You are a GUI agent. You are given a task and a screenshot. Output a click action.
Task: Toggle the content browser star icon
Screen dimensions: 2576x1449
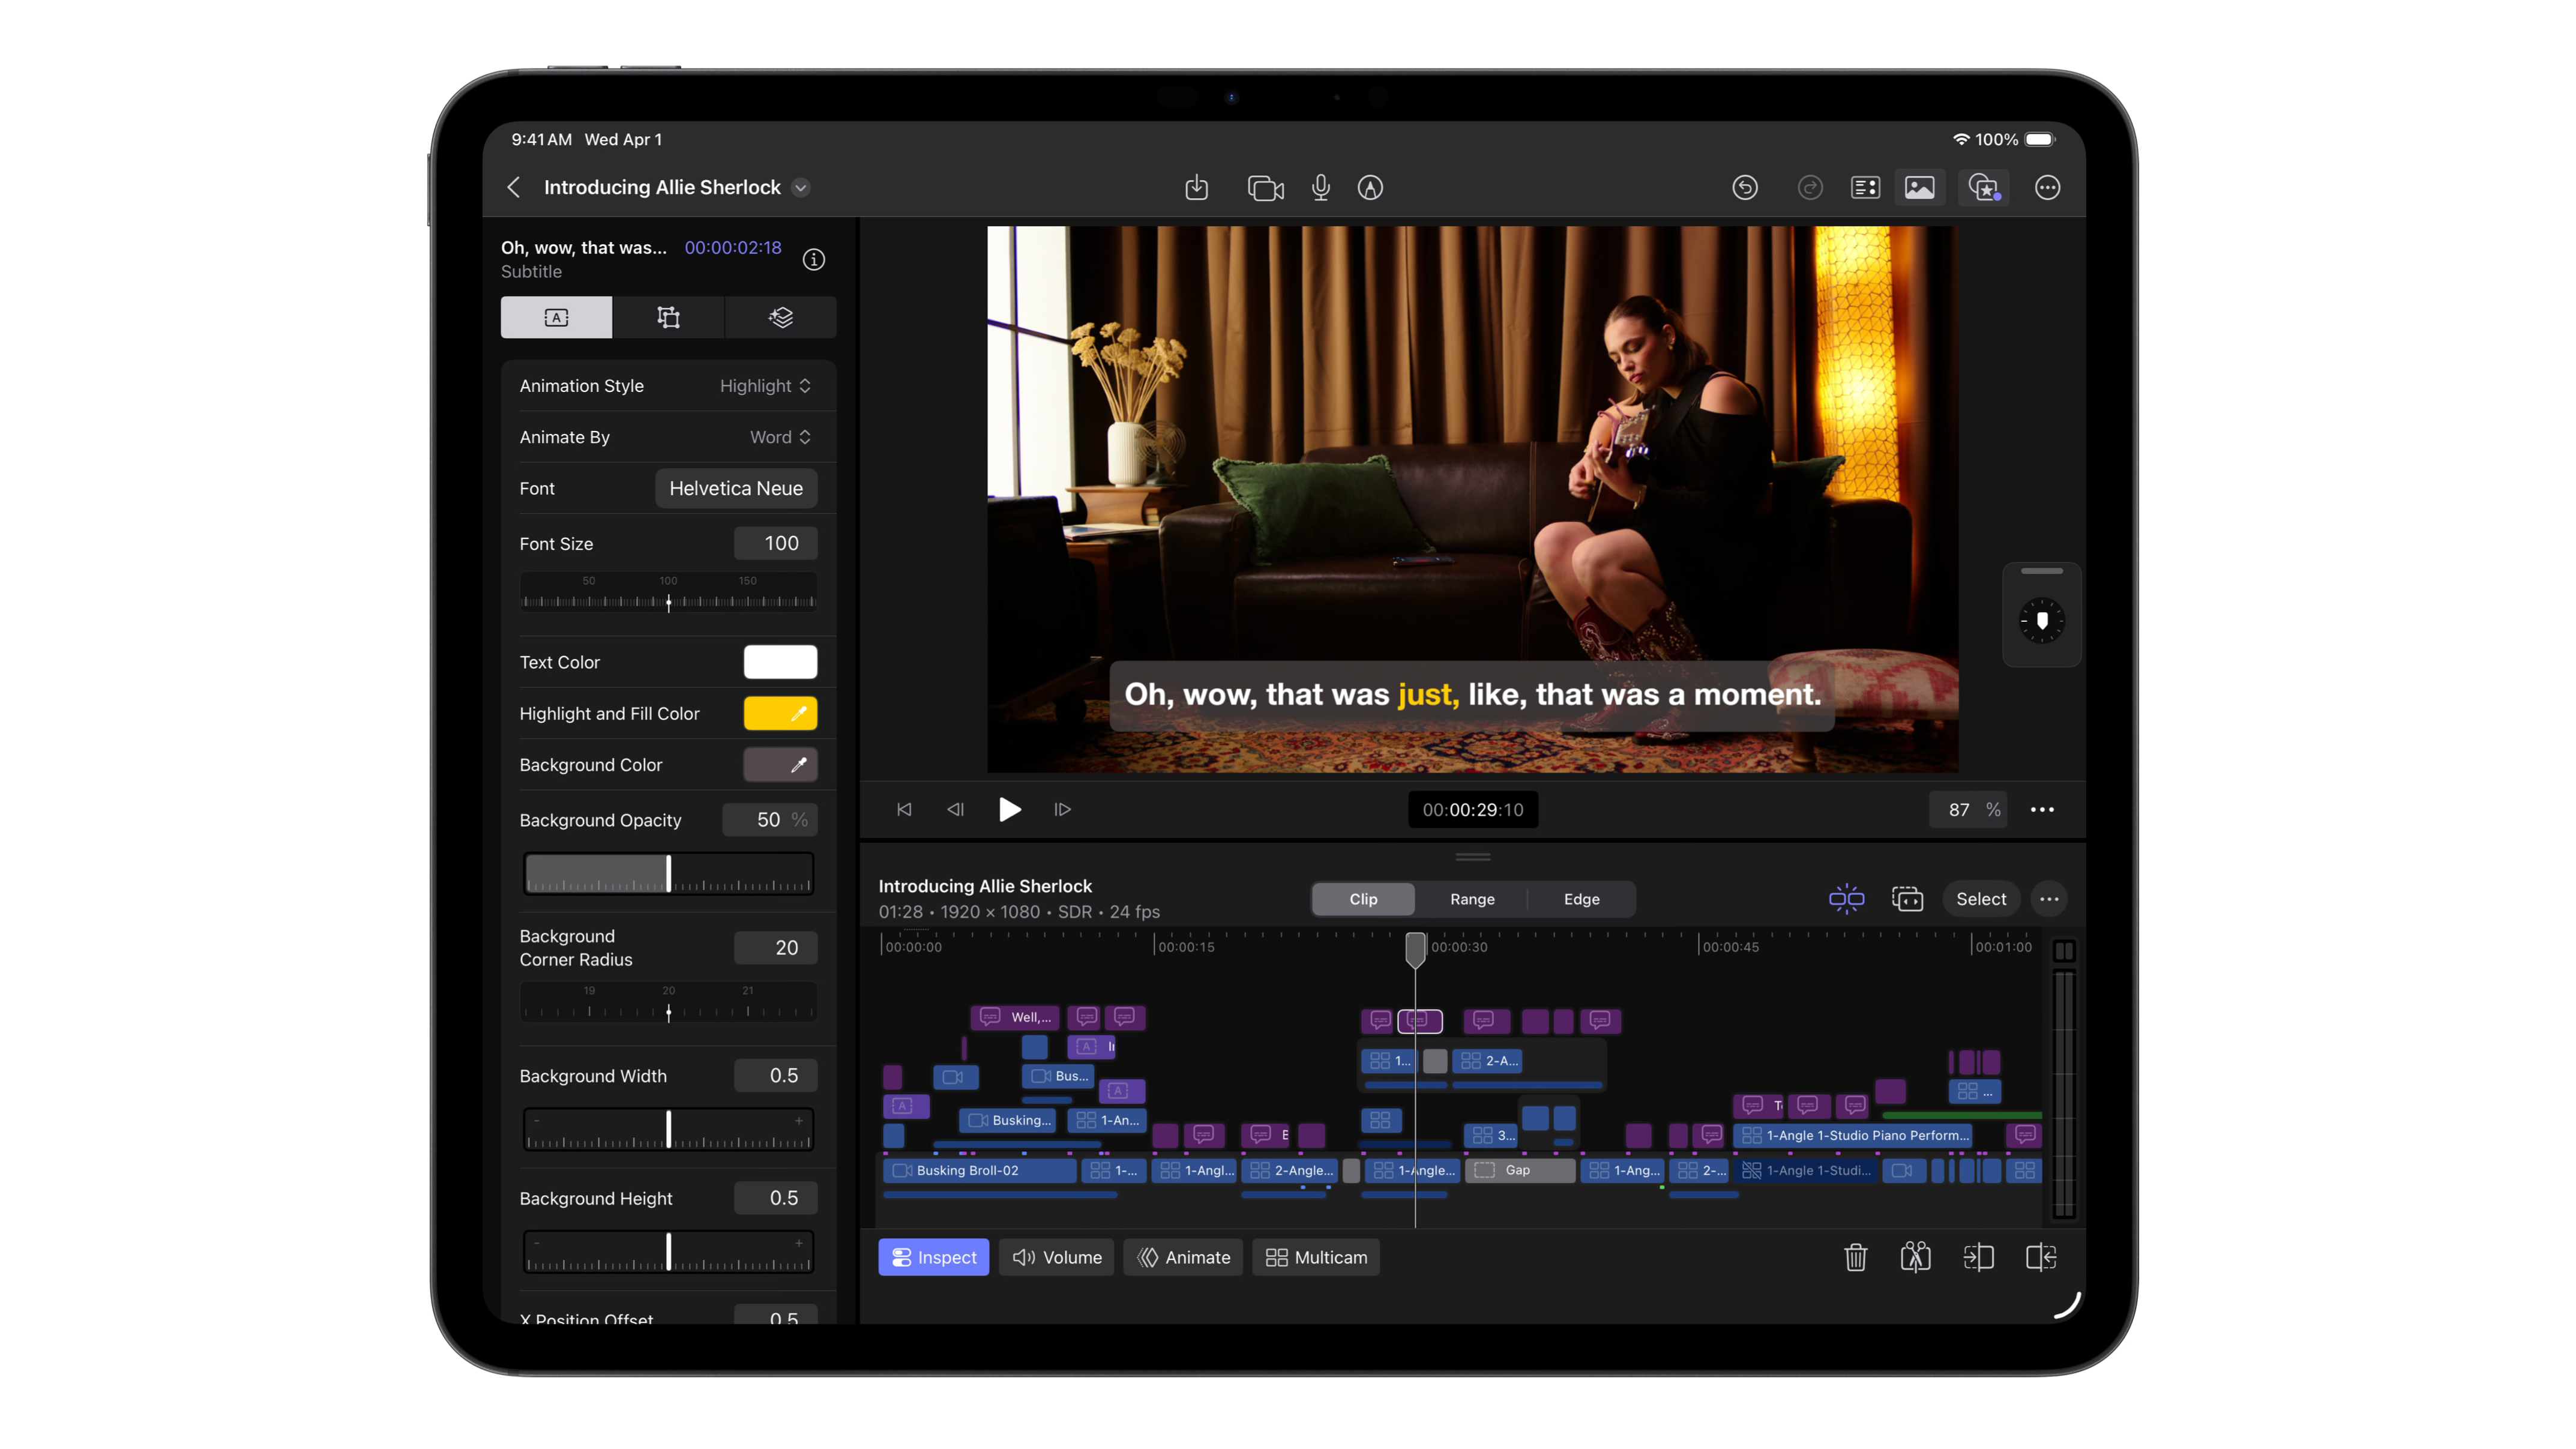[1984, 188]
